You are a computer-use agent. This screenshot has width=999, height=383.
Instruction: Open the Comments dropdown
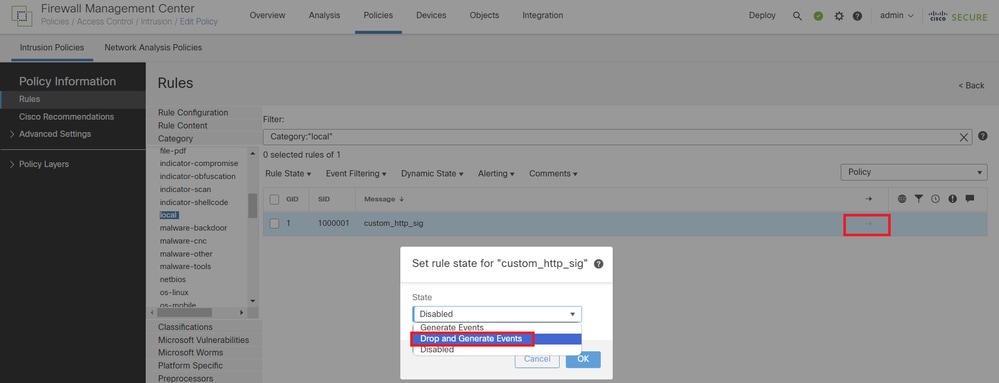tap(553, 173)
